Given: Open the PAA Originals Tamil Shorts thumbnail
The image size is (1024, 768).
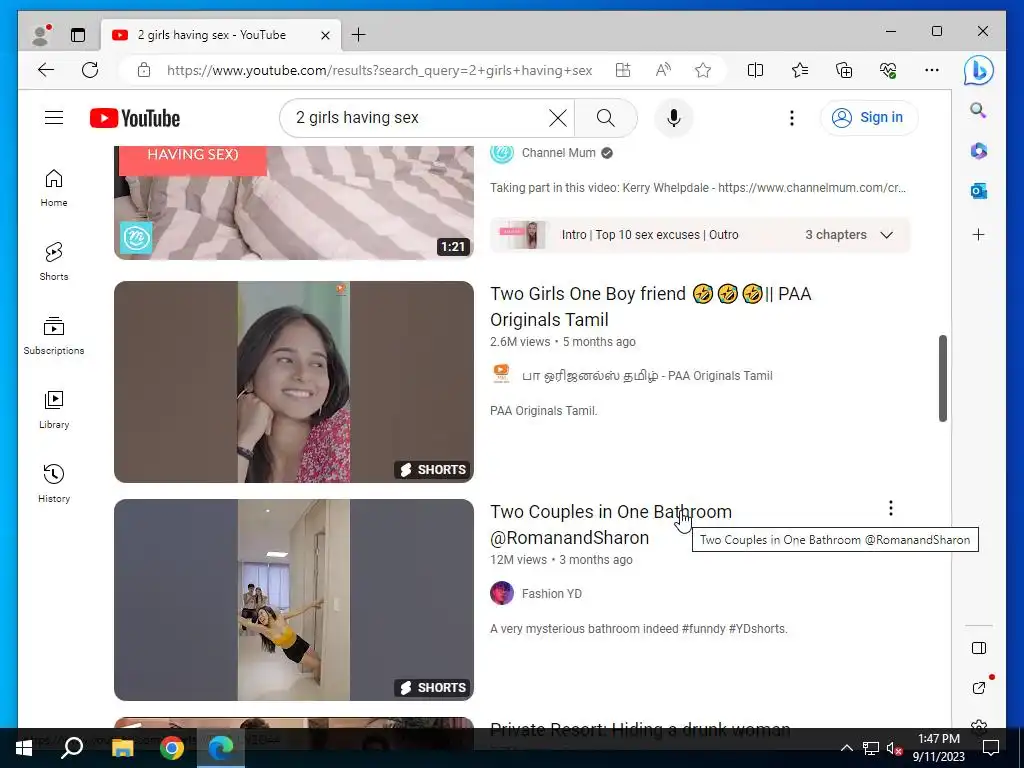Looking at the screenshot, I should click(x=294, y=382).
